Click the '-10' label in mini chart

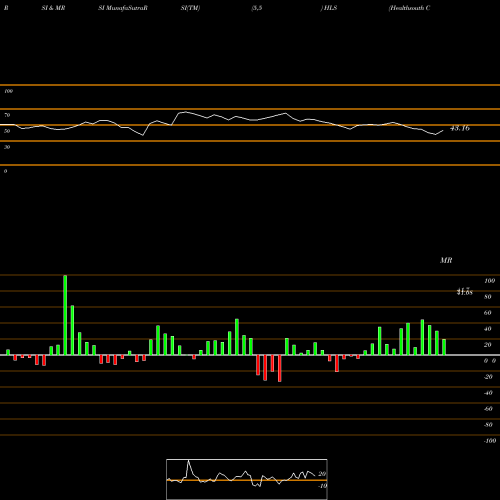[322, 486]
